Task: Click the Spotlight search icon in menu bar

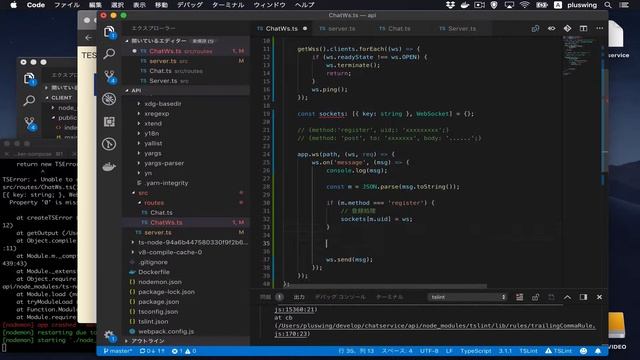Action: coord(608,5)
